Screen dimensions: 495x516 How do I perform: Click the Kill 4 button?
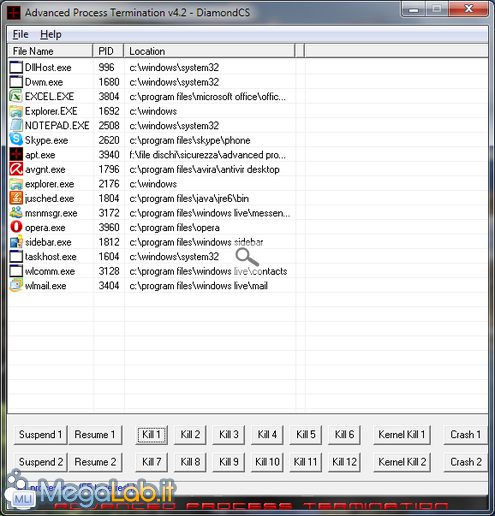(x=267, y=435)
